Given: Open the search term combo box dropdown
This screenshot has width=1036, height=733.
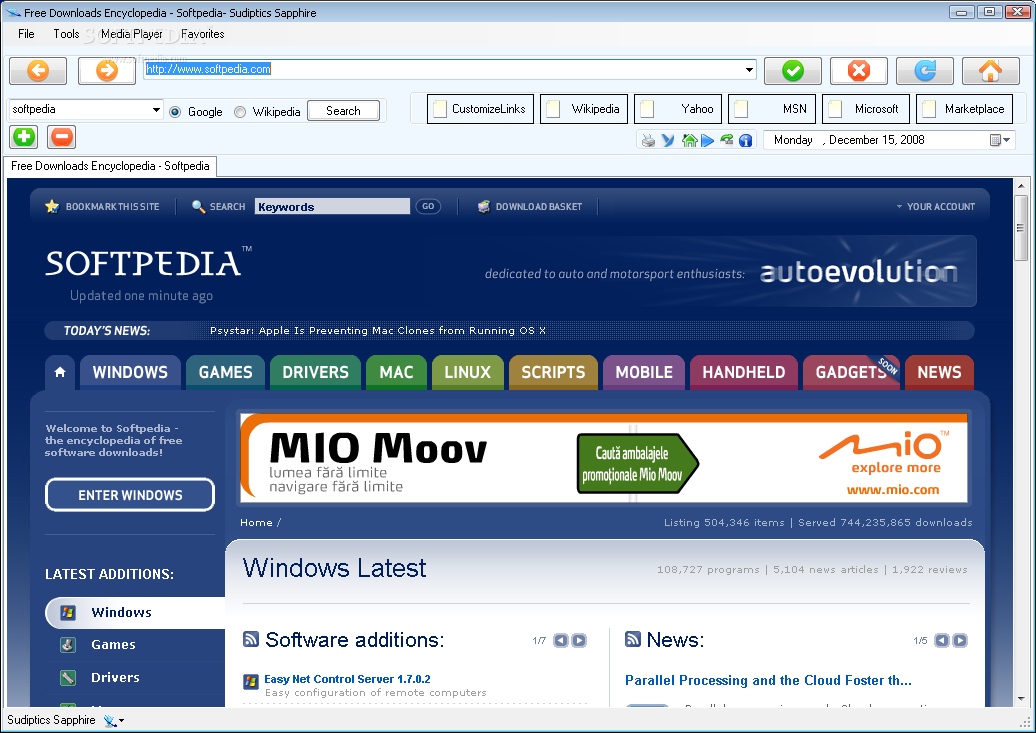Looking at the screenshot, I should (x=156, y=110).
